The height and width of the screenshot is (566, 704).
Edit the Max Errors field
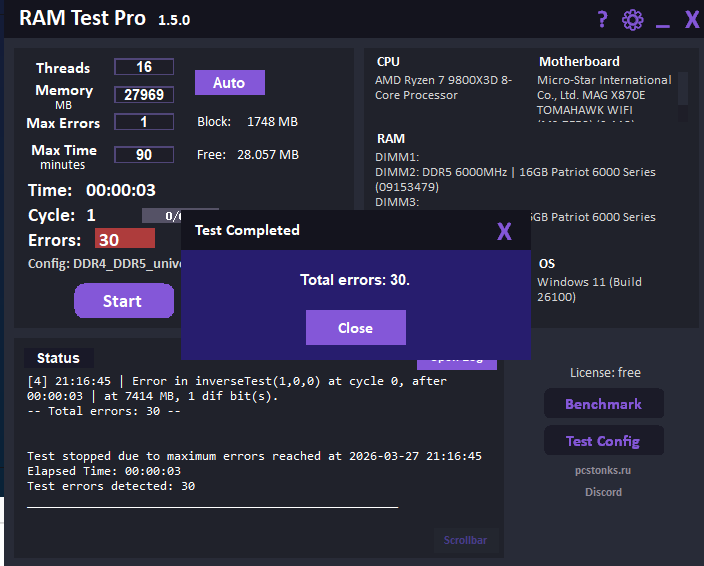[144, 122]
